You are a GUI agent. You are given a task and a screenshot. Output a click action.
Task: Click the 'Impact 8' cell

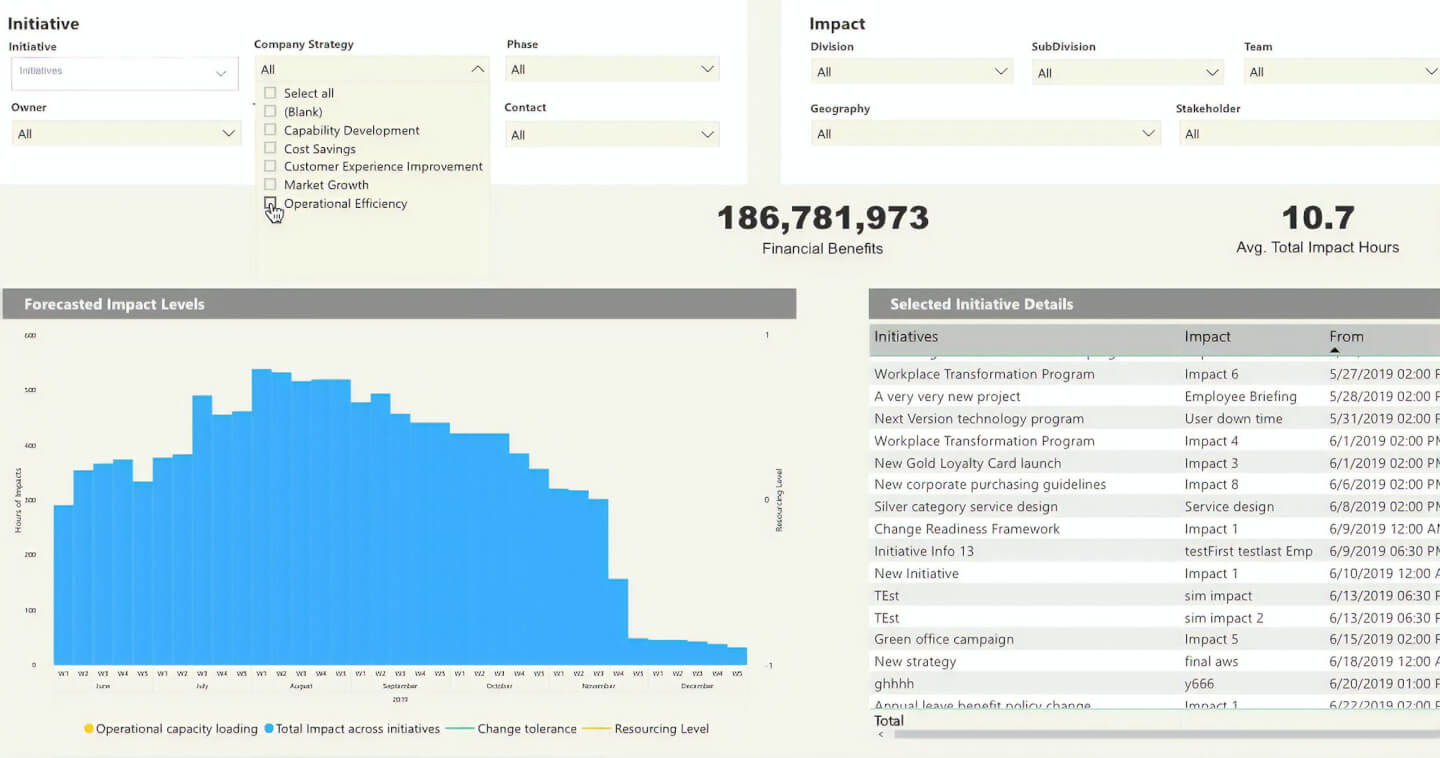tap(1211, 484)
